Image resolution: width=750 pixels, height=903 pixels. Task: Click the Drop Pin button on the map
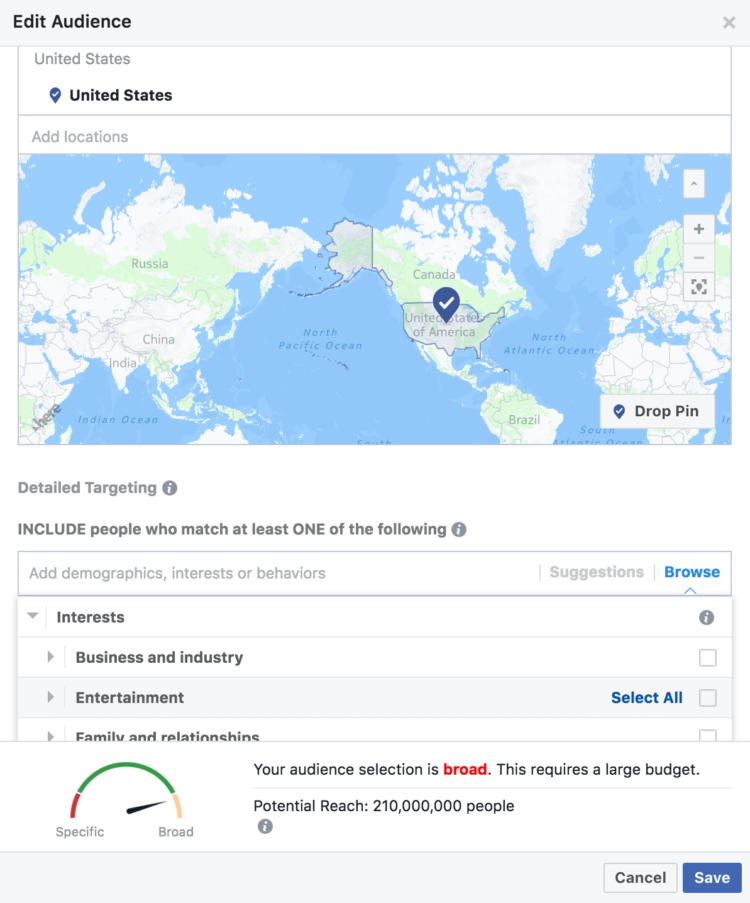tap(657, 411)
